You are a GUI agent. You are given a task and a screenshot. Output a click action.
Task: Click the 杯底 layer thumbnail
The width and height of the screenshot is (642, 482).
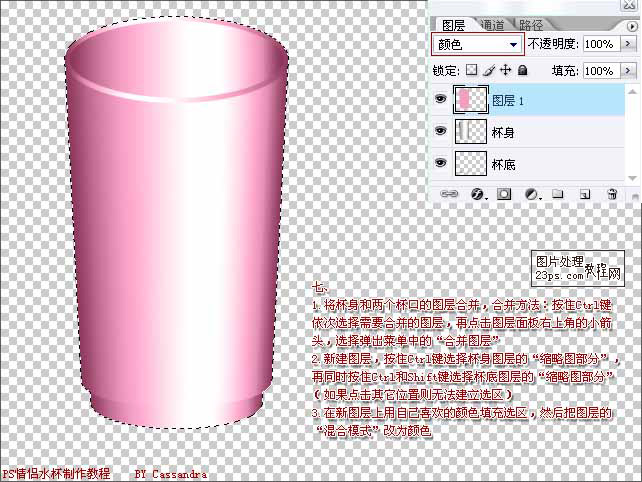pos(471,164)
